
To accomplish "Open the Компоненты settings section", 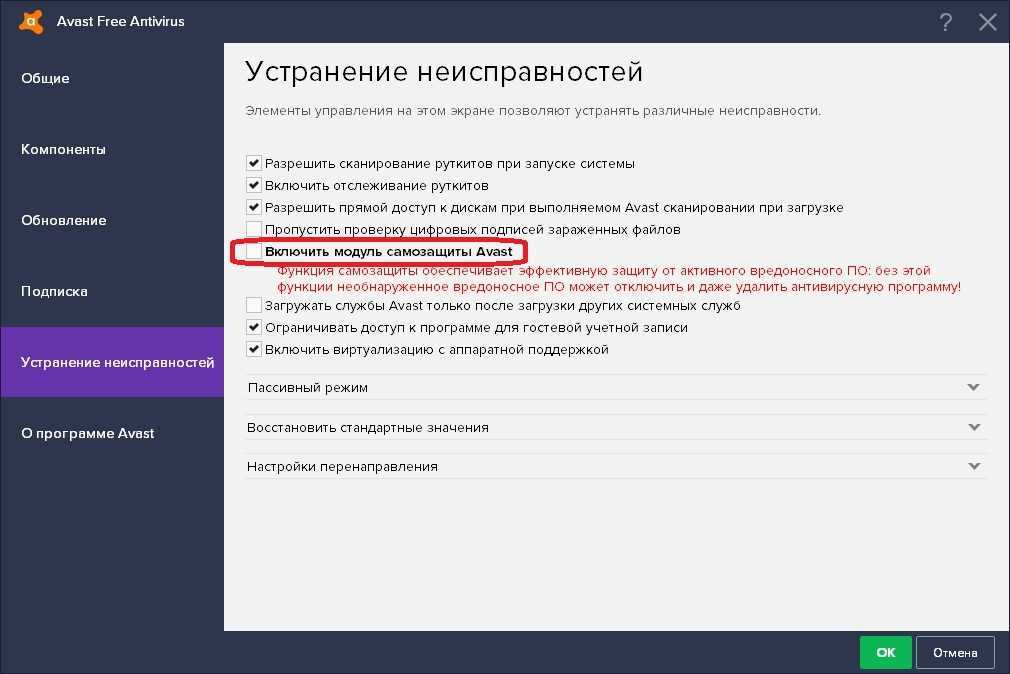I will pos(63,149).
